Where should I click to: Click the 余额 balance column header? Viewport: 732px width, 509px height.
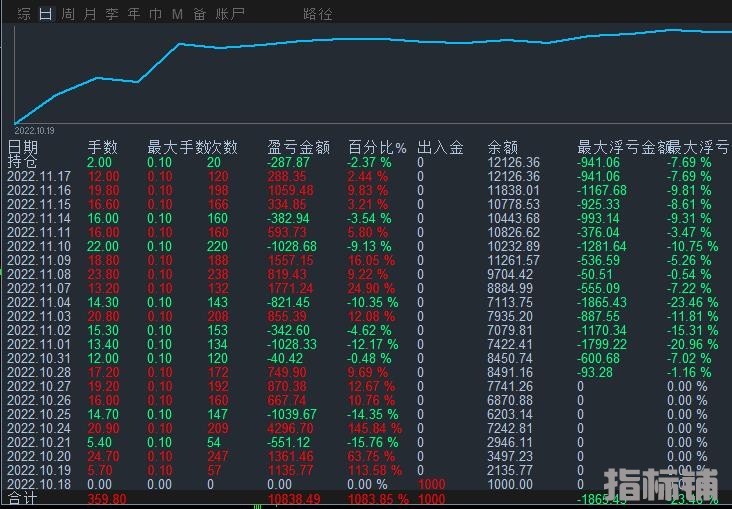[503, 147]
